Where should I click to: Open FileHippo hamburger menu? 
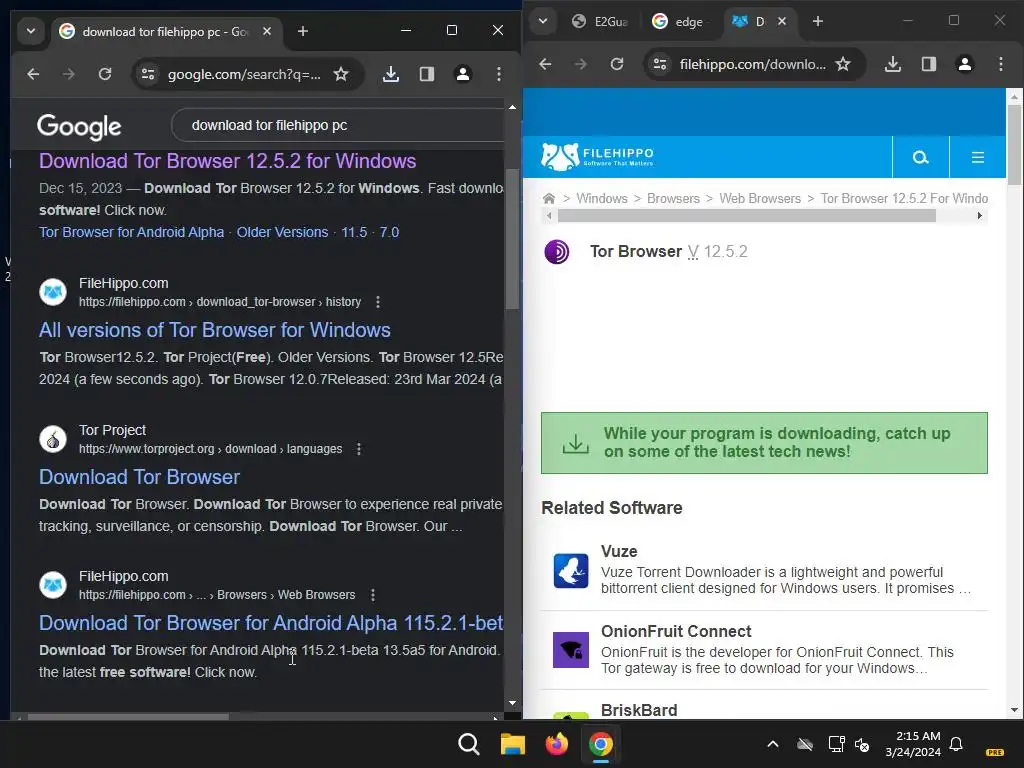977,157
